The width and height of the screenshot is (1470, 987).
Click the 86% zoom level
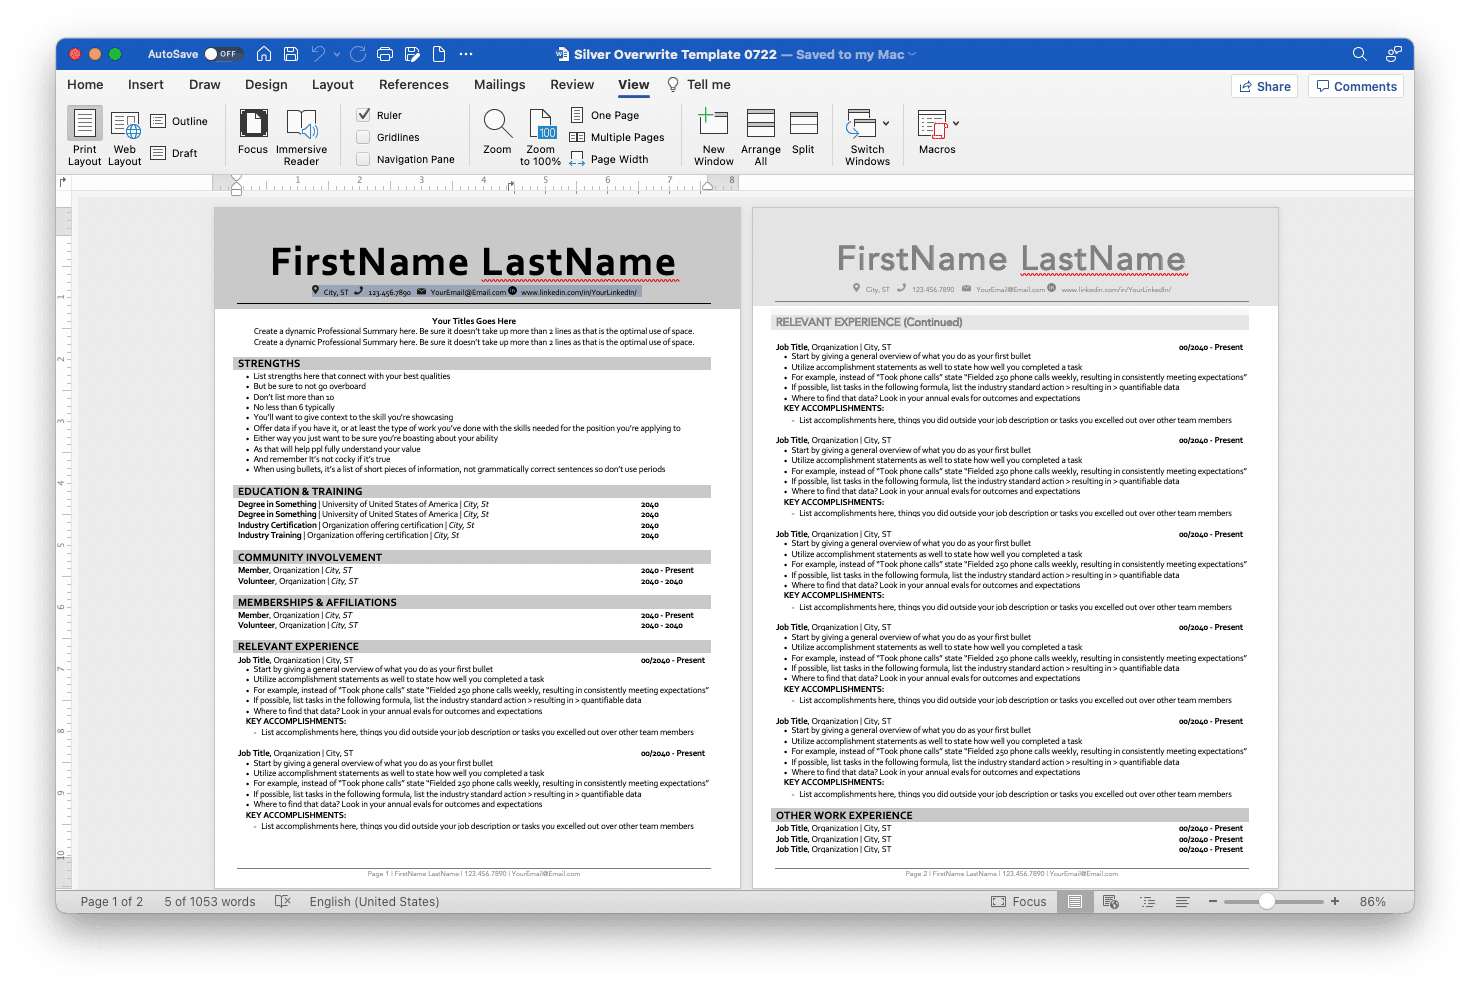[x=1373, y=901]
